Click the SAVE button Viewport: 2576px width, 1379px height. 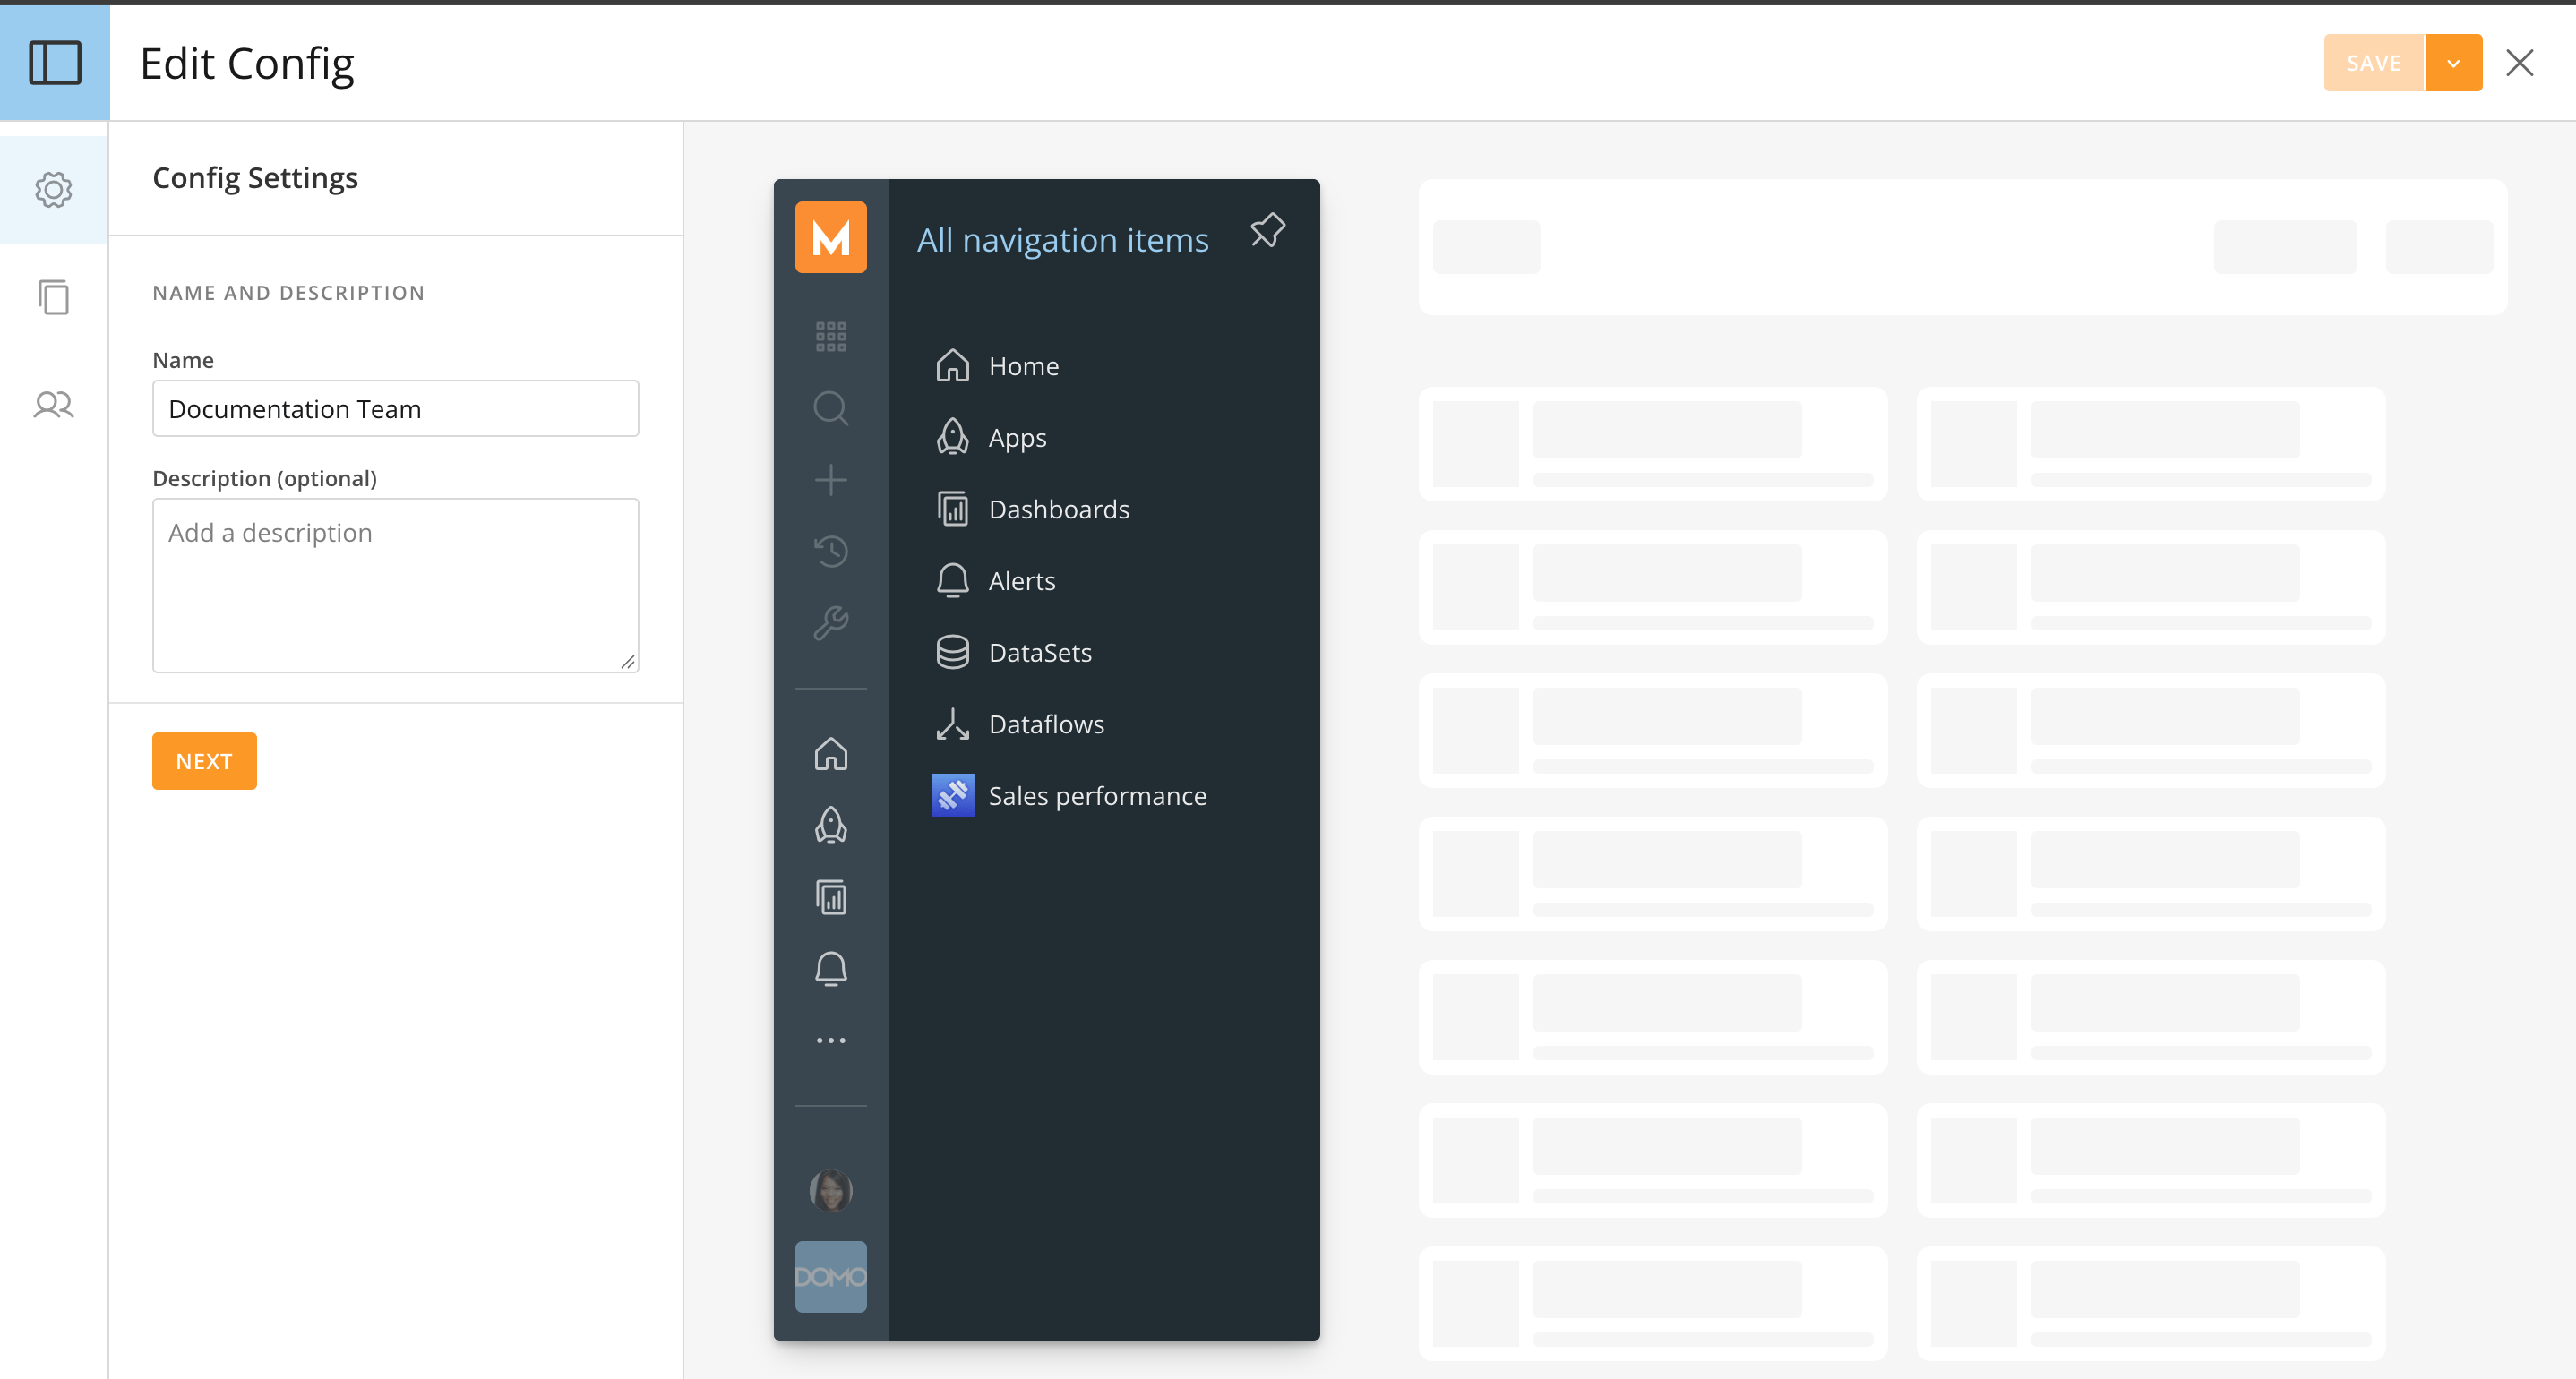2373,63
